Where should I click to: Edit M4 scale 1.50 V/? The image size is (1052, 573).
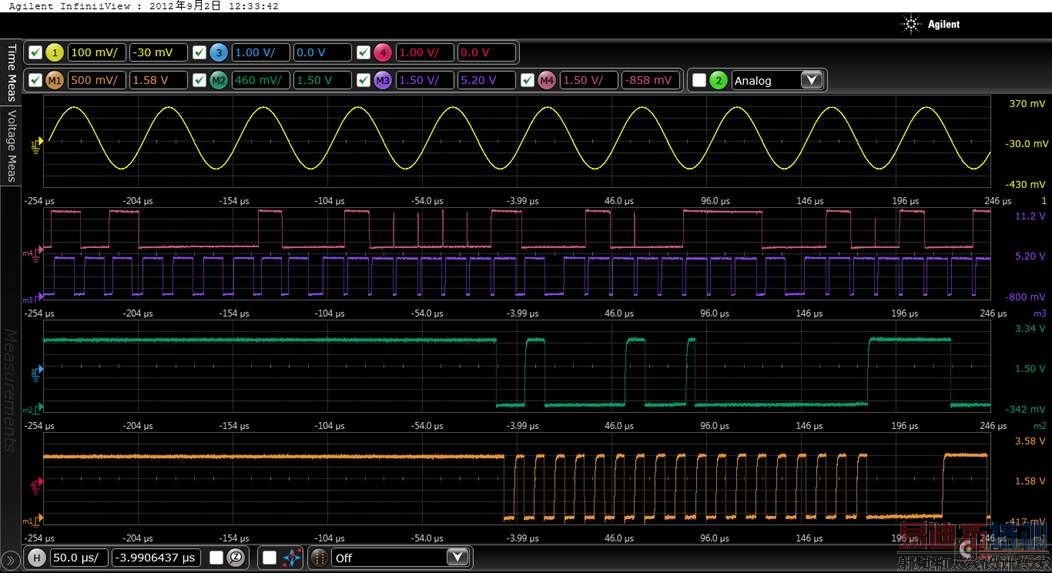coord(588,81)
